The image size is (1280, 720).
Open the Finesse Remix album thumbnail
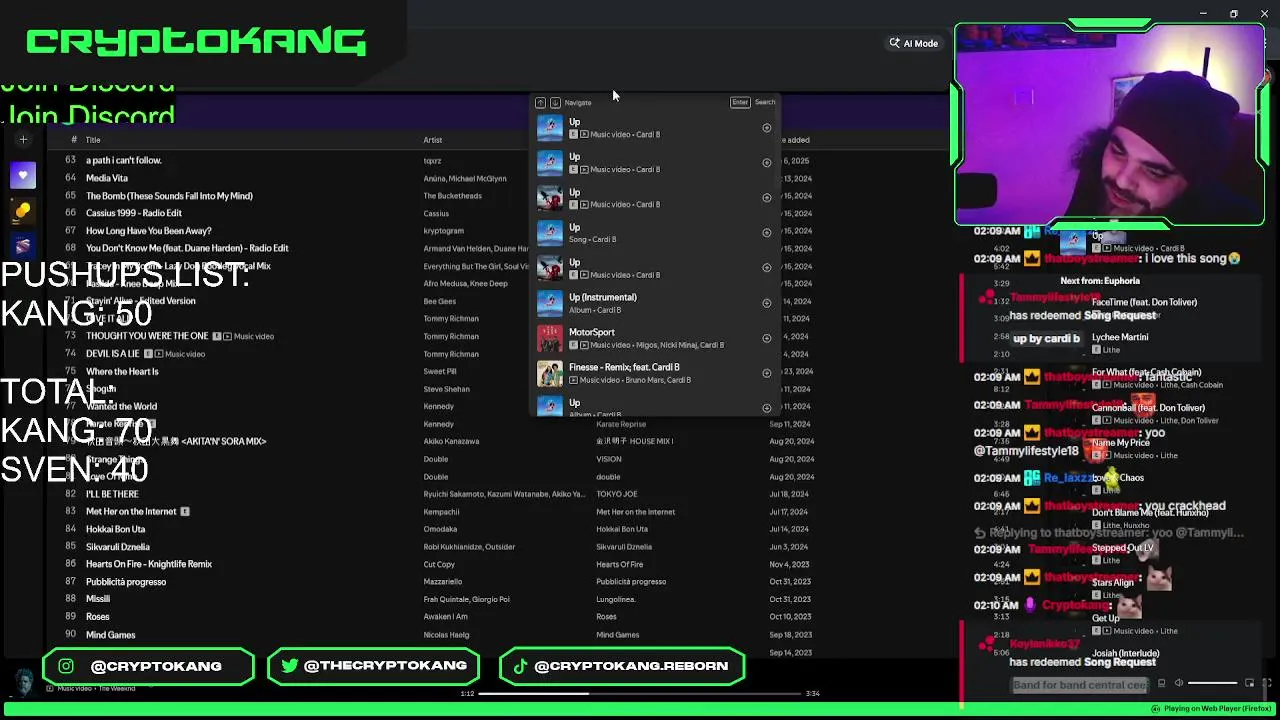(x=550, y=373)
